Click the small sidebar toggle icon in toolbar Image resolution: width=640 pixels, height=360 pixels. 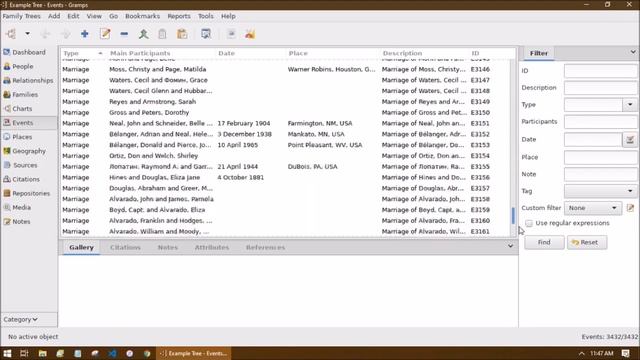pos(231,34)
